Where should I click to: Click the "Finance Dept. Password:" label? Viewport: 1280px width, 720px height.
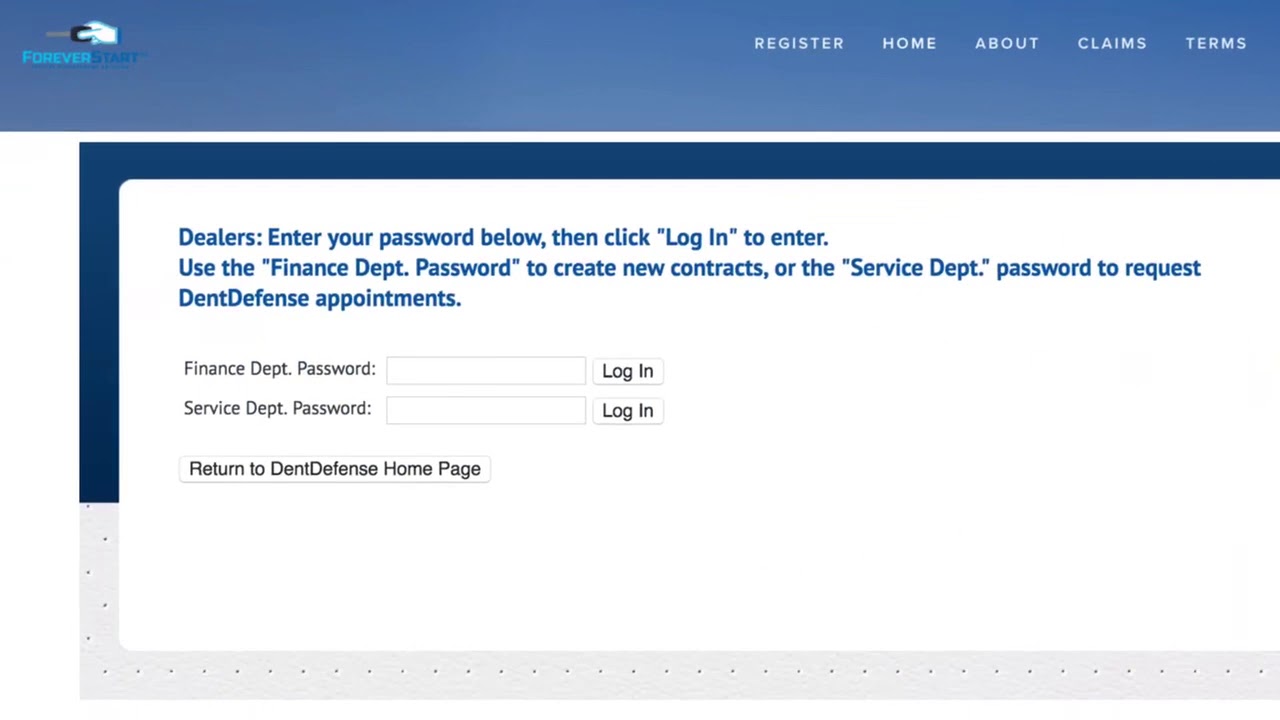pos(280,369)
